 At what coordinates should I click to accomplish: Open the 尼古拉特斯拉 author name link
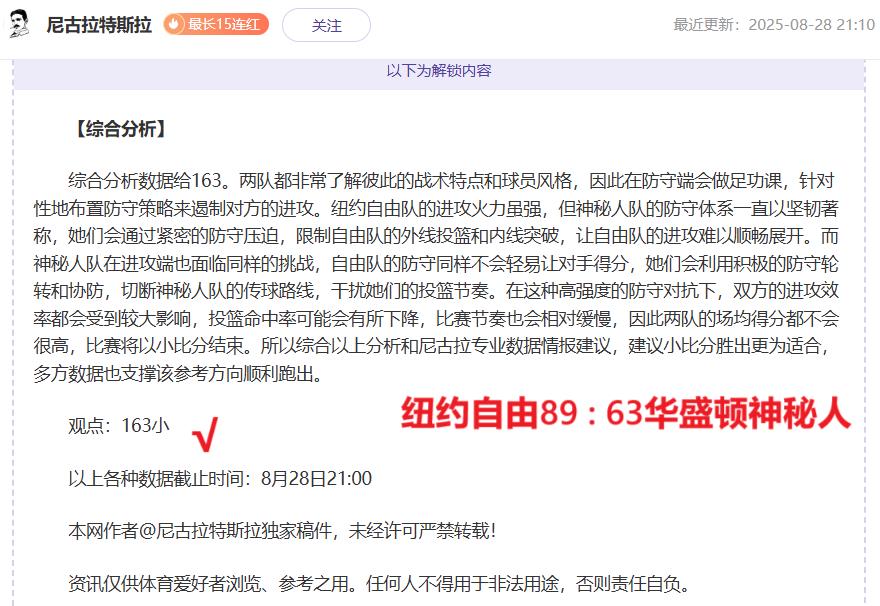tap(99, 25)
